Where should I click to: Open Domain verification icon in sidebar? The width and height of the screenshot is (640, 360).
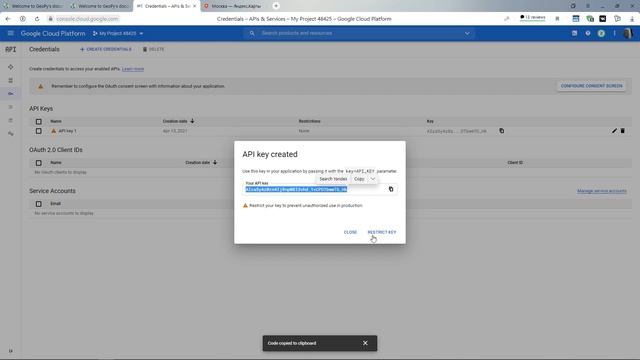click(11, 120)
